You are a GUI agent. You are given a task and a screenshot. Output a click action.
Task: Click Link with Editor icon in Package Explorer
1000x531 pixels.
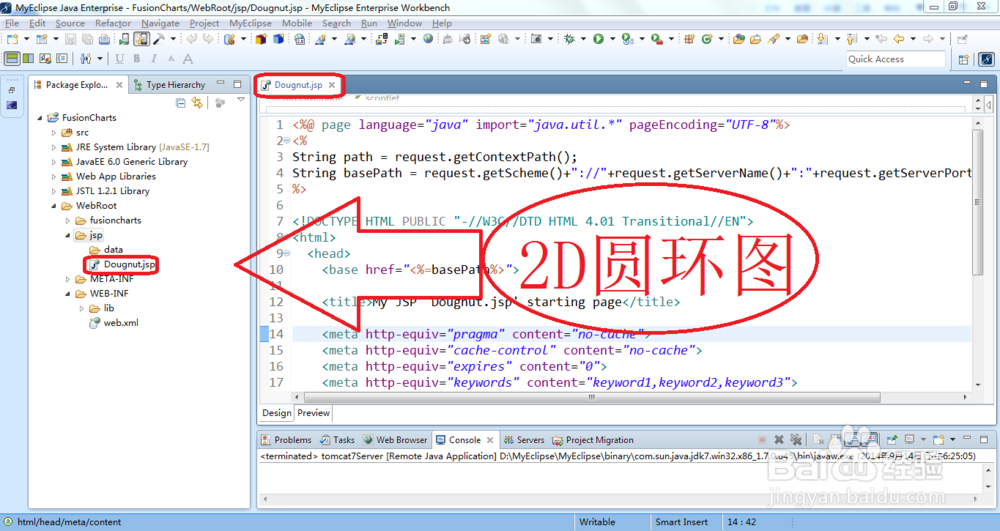[x=197, y=103]
